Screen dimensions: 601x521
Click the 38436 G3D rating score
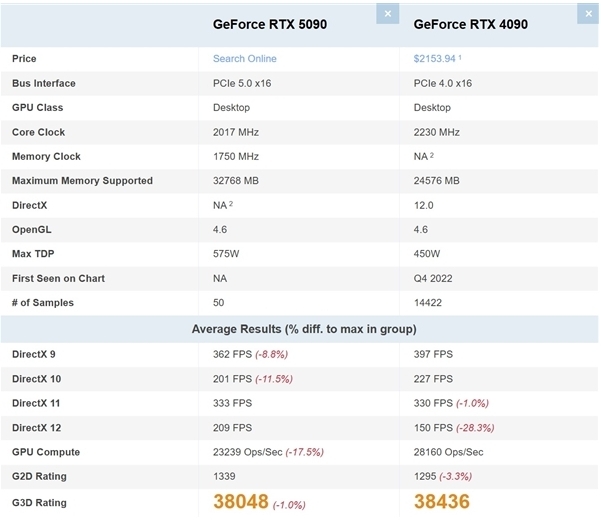pos(442,501)
